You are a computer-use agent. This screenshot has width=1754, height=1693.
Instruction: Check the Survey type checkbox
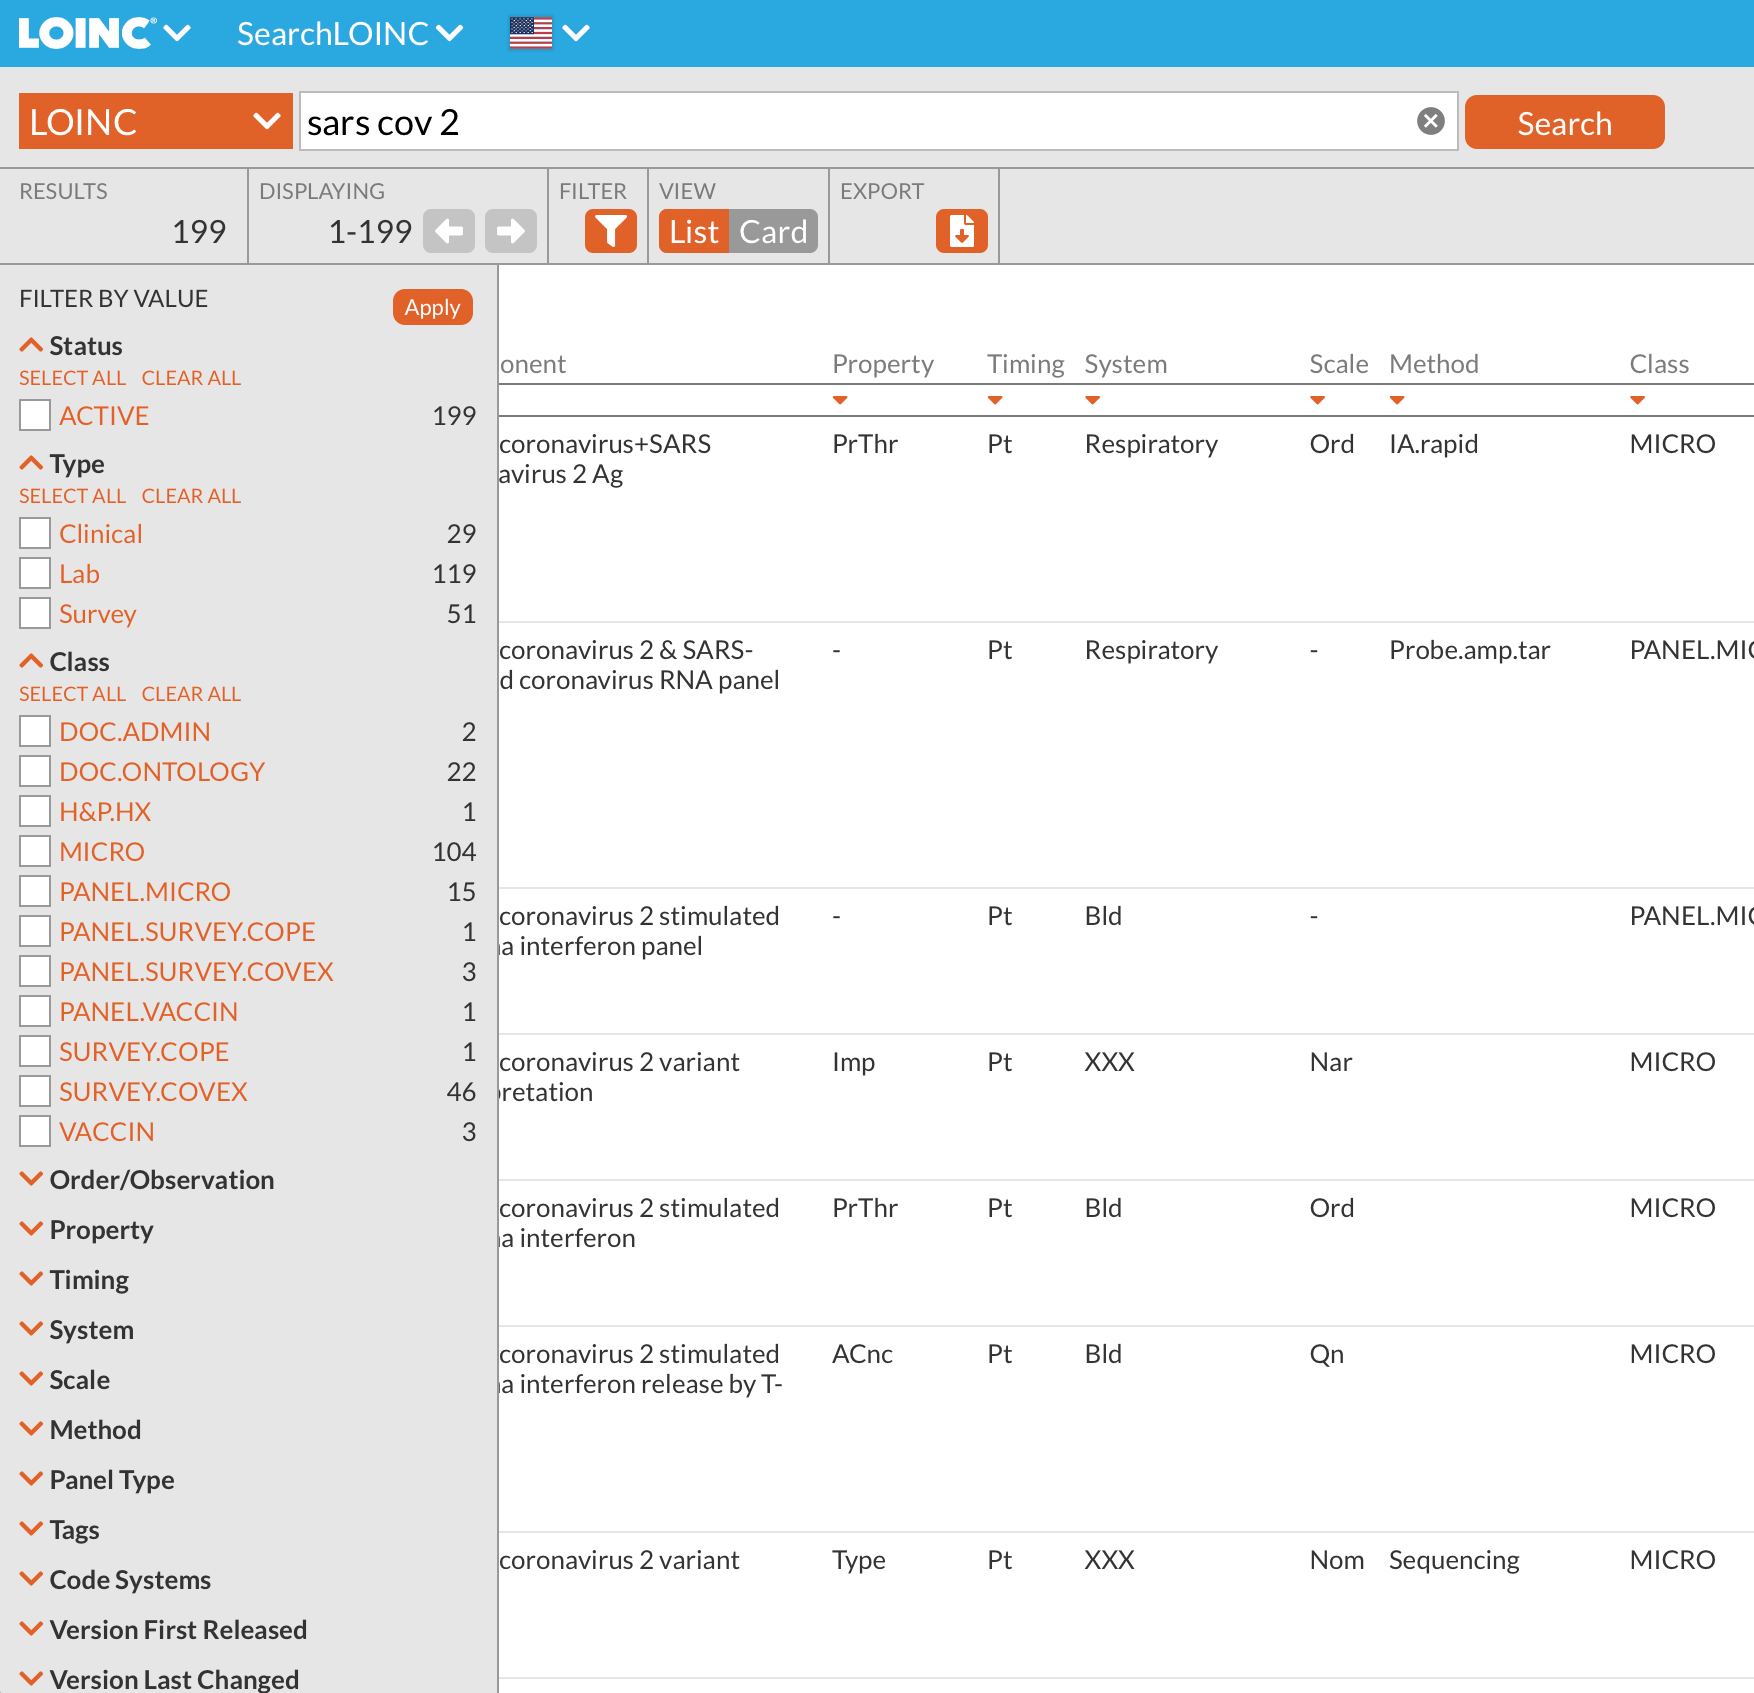pos(35,613)
